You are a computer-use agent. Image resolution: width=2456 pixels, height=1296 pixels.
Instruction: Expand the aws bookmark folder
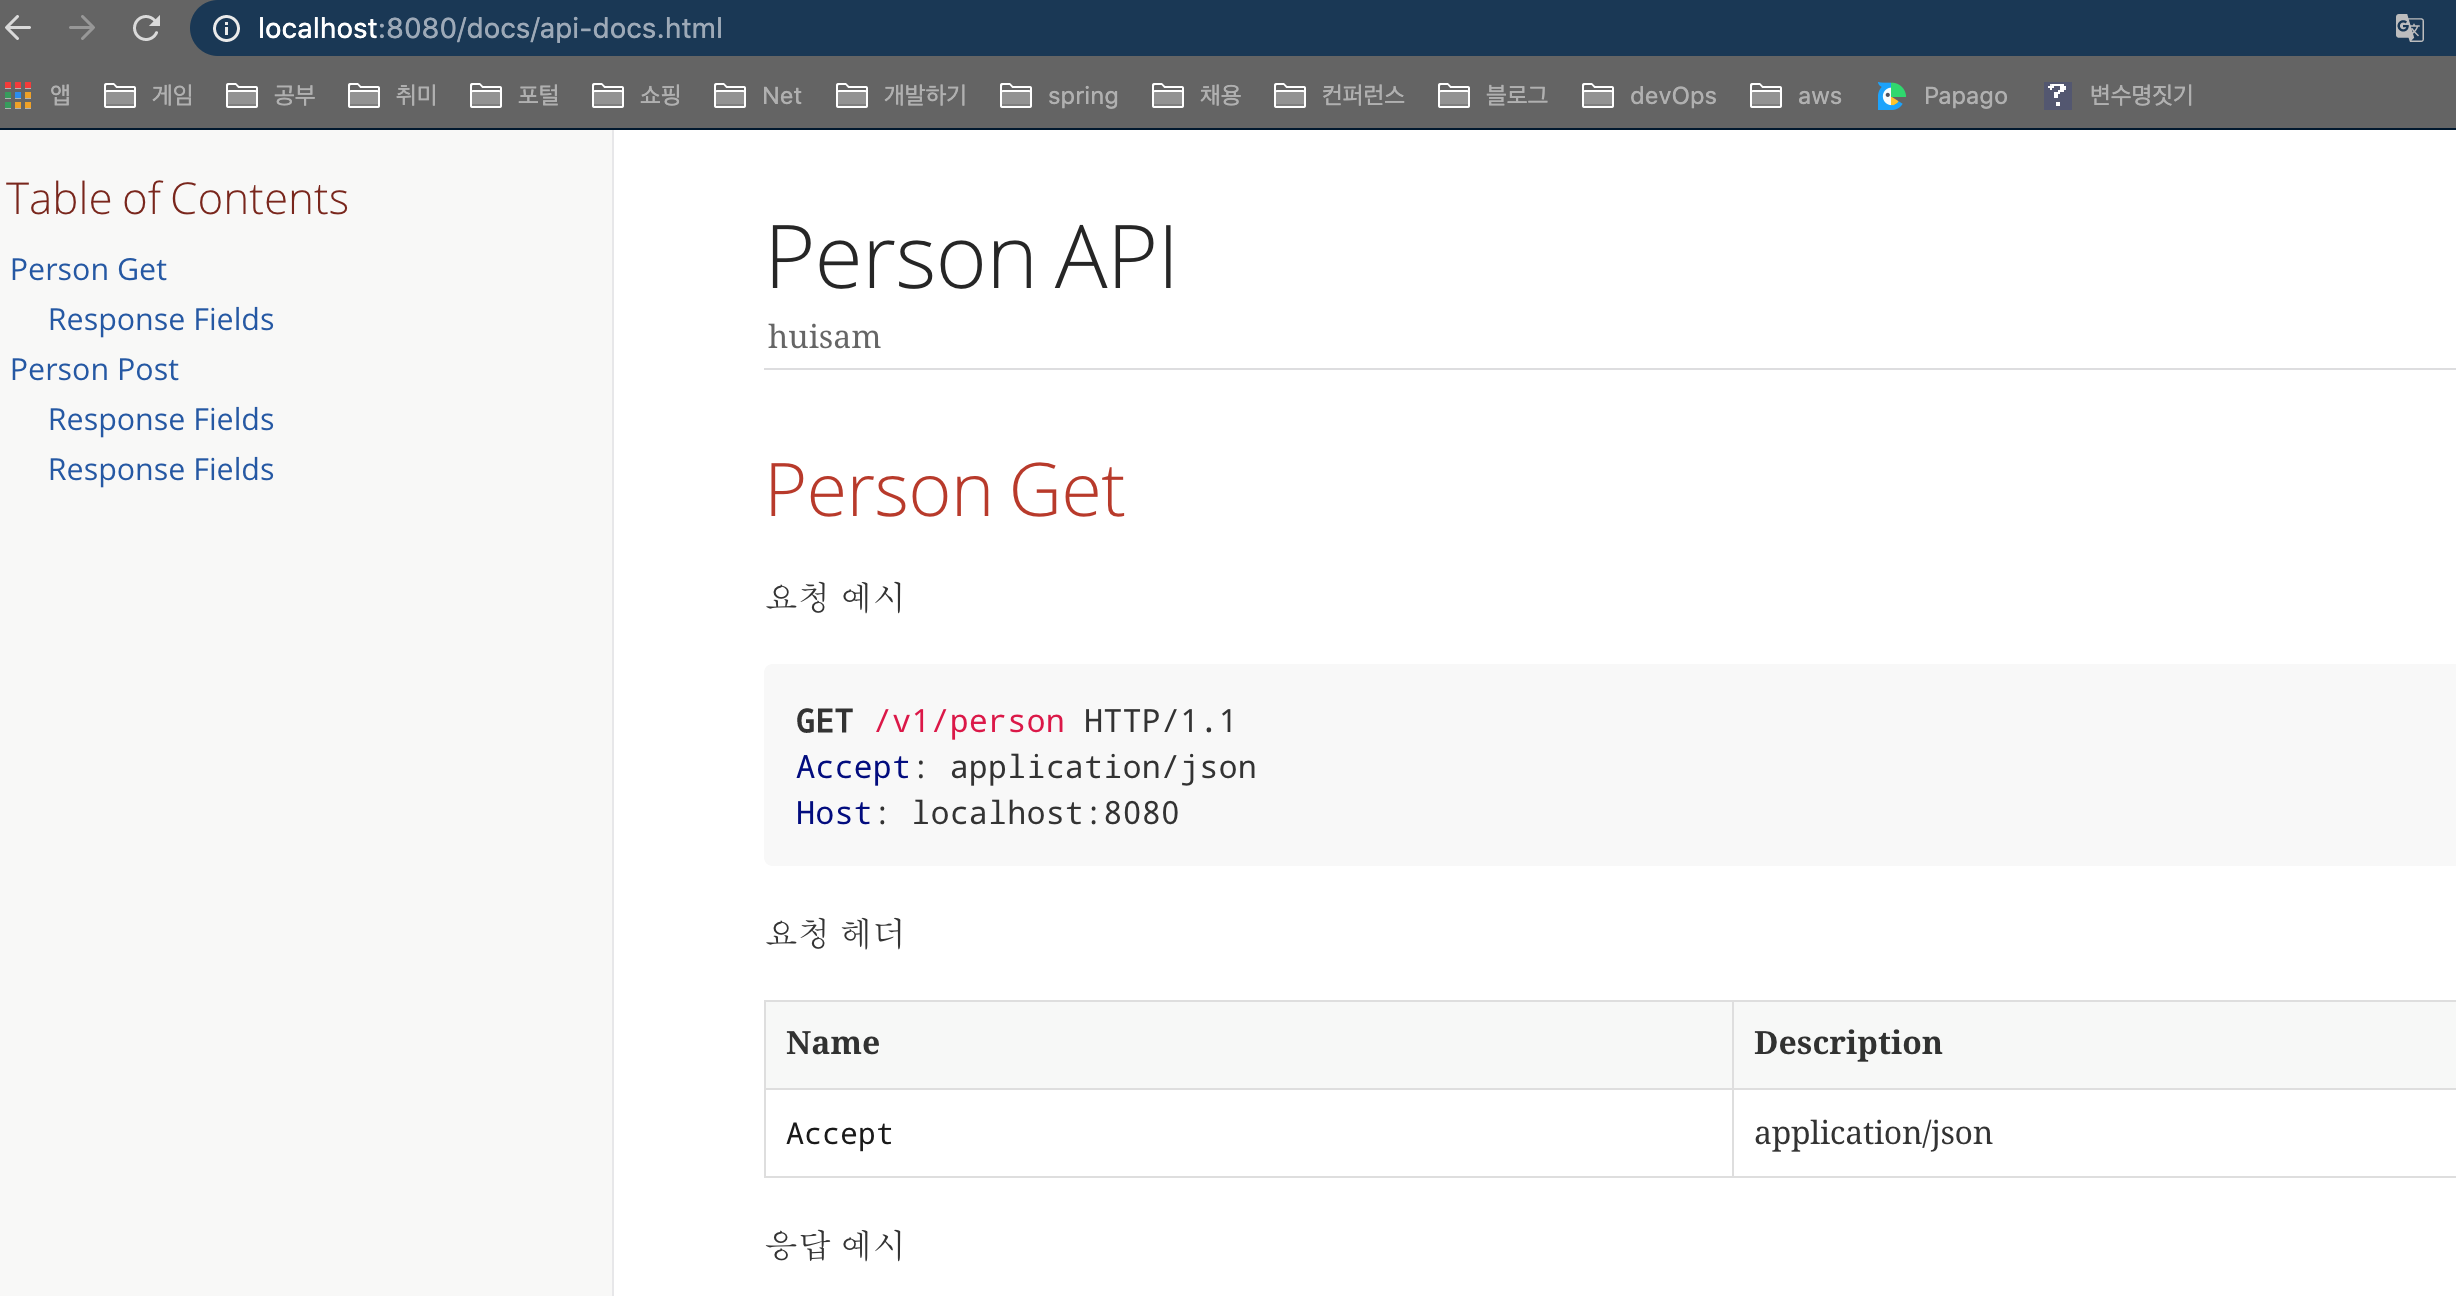tap(1796, 95)
